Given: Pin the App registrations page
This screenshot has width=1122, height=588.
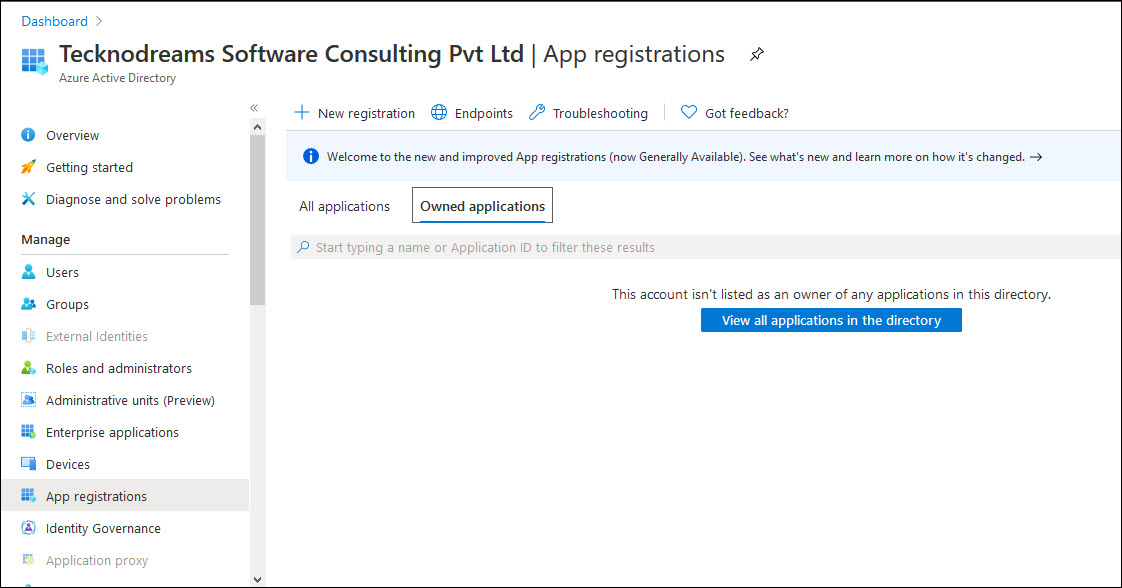Looking at the screenshot, I should (x=756, y=54).
